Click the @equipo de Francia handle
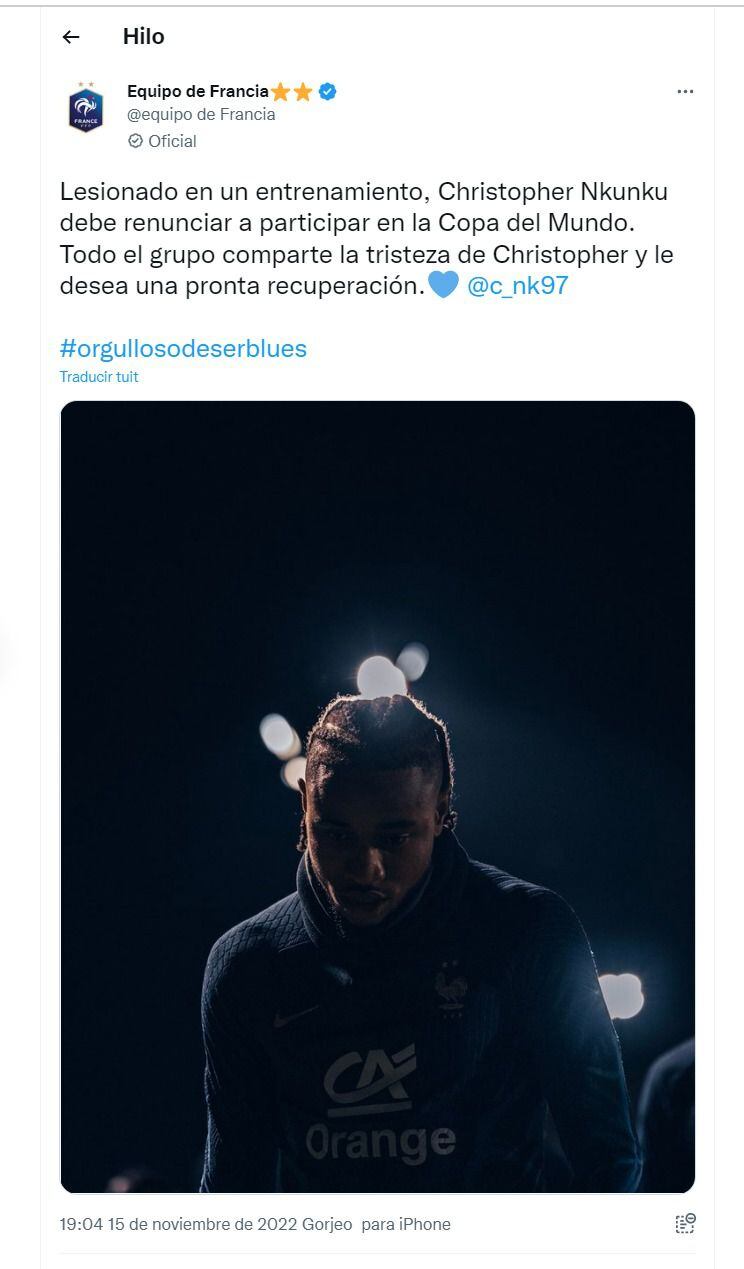The height and width of the screenshot is (1269, 744). 201,115
